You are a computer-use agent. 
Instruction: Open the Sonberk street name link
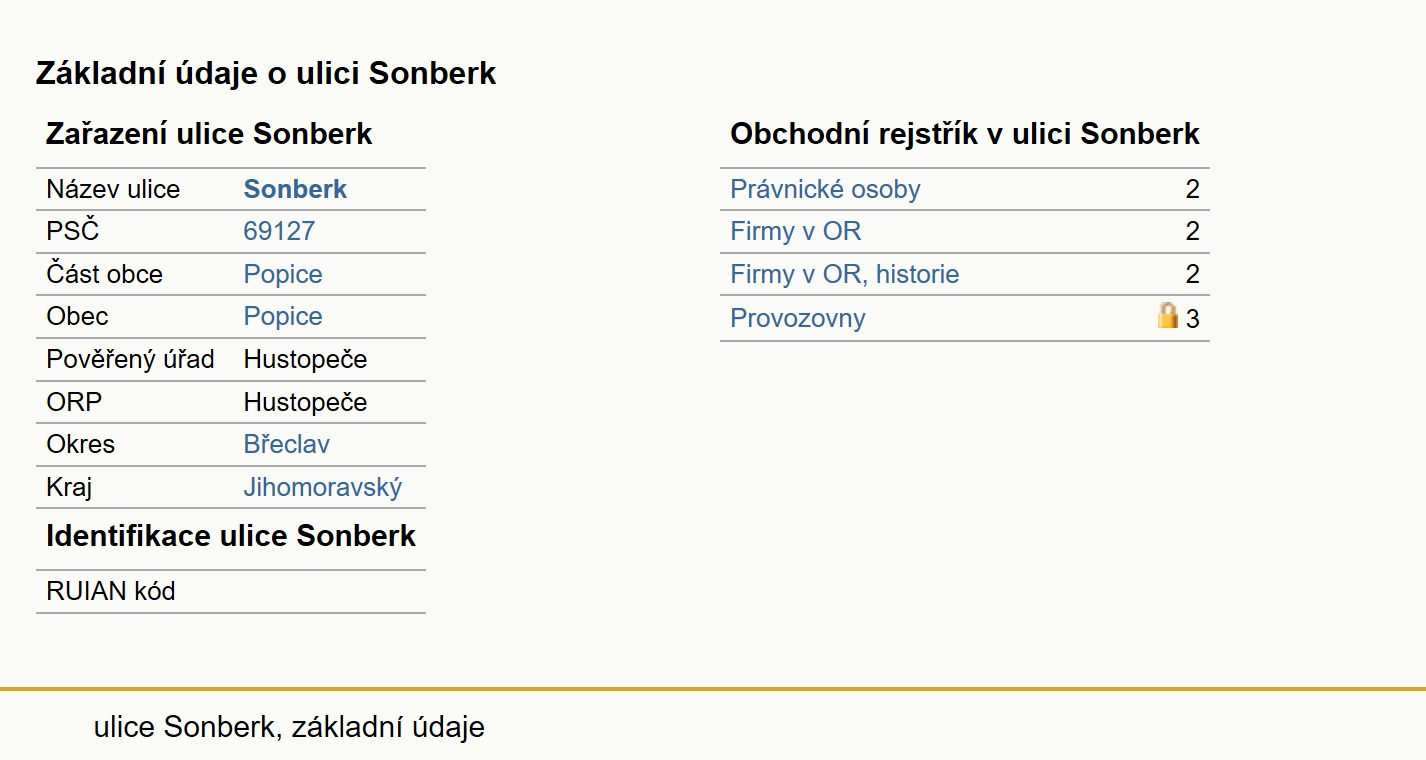(x=295, y=189)
